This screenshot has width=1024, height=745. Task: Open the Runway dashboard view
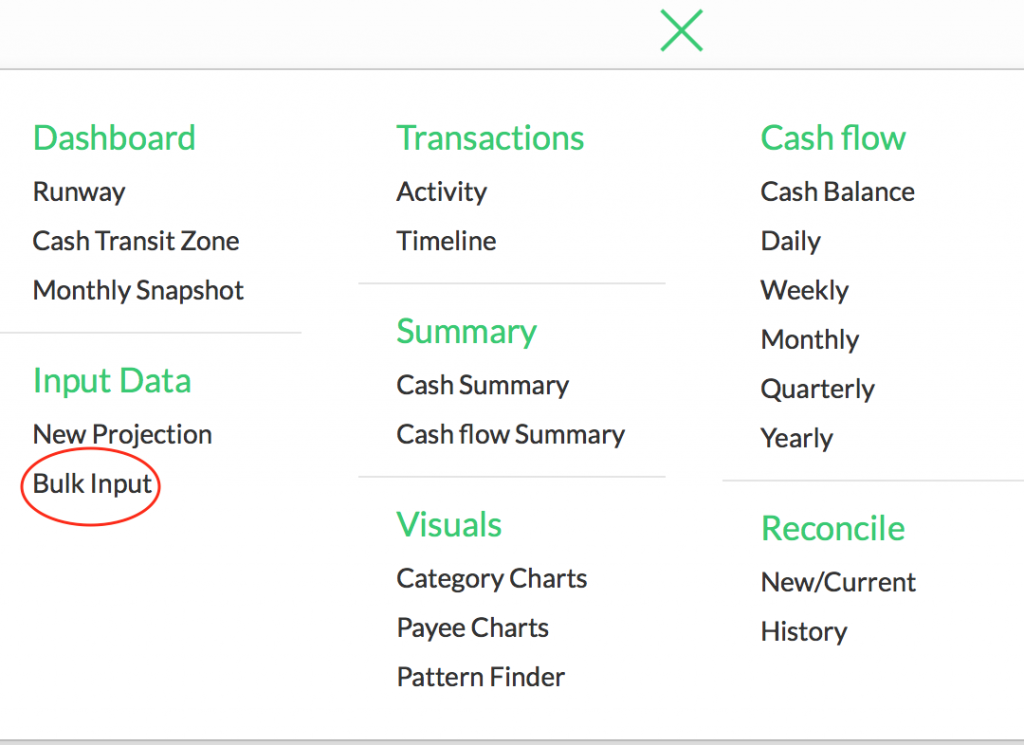pos(79,192)
